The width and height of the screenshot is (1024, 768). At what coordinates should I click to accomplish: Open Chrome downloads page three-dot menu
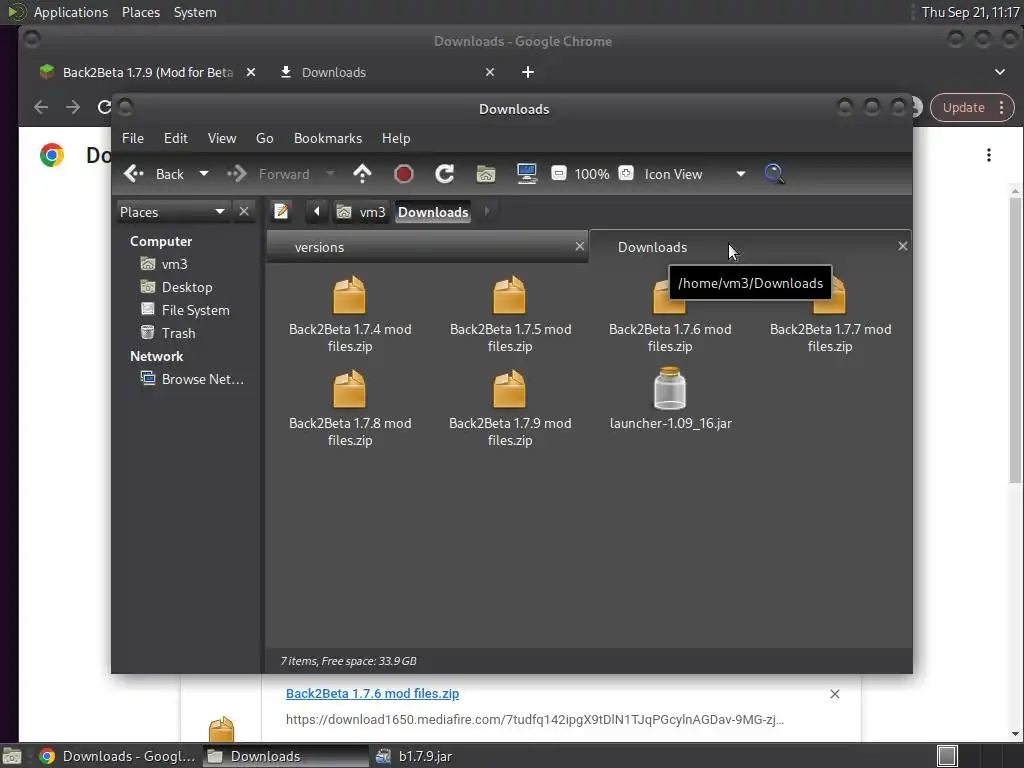pyautogui.click(x=989, y=155)
